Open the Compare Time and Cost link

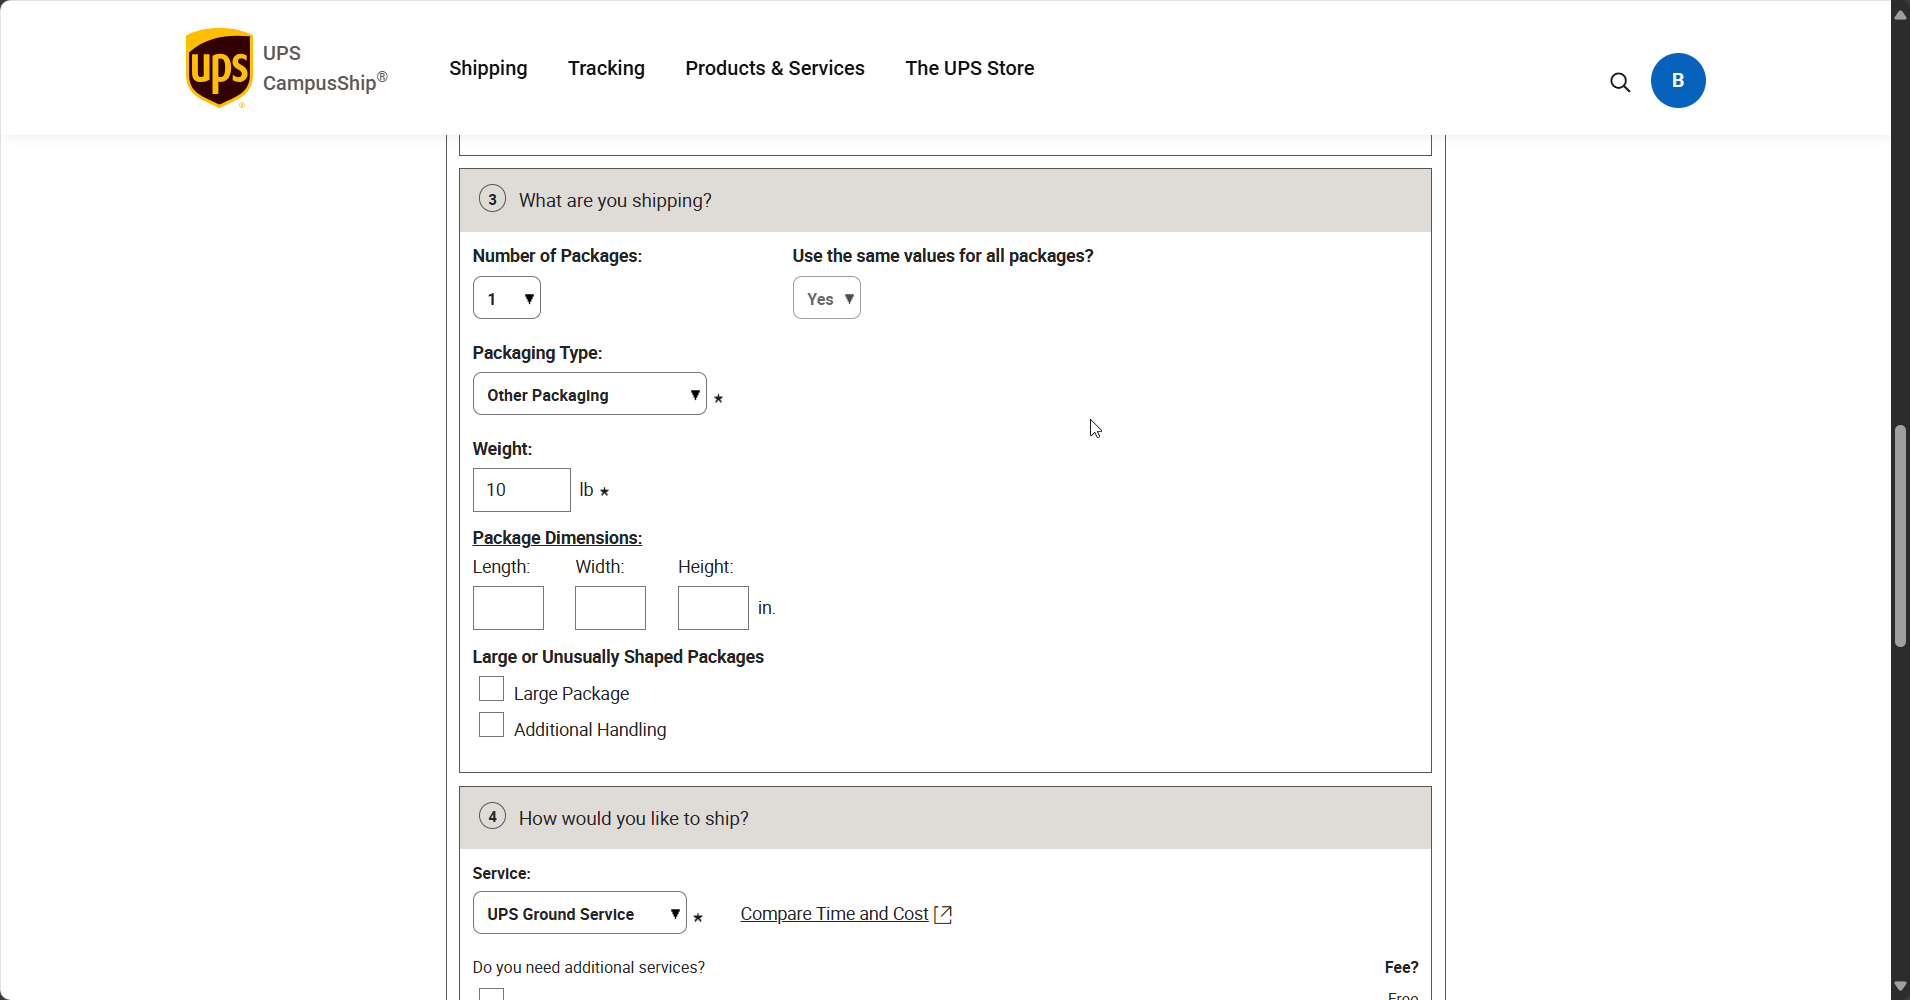click(834, 914)
